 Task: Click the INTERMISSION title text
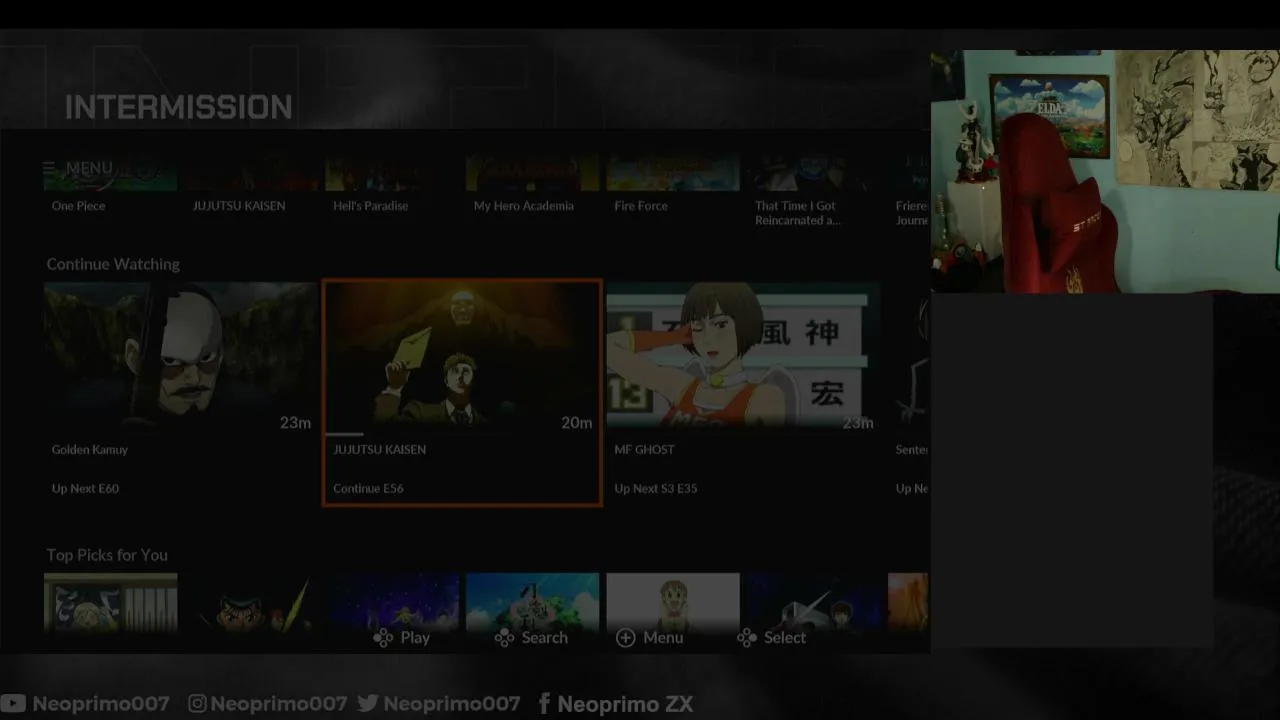pyautogui.click(x=179, y=107)
